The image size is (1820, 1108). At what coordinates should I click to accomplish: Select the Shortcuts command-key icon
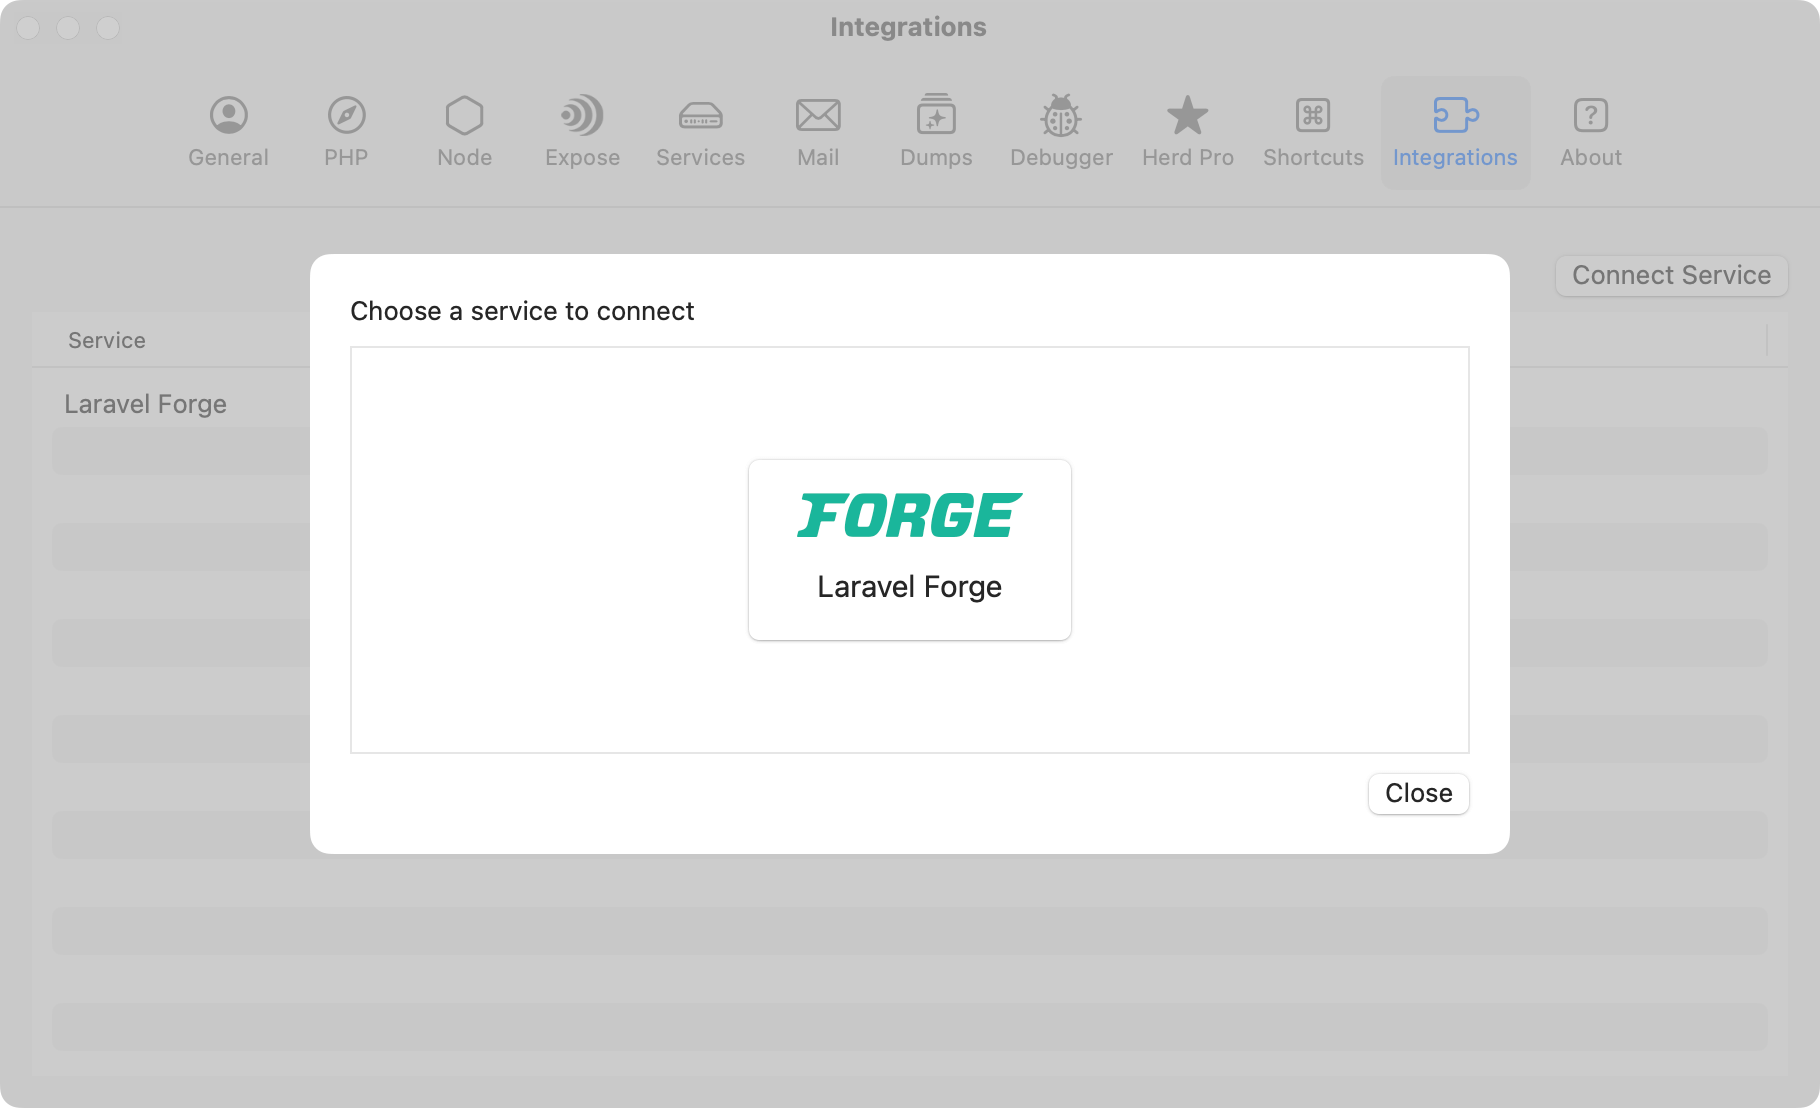point(1313,116)
